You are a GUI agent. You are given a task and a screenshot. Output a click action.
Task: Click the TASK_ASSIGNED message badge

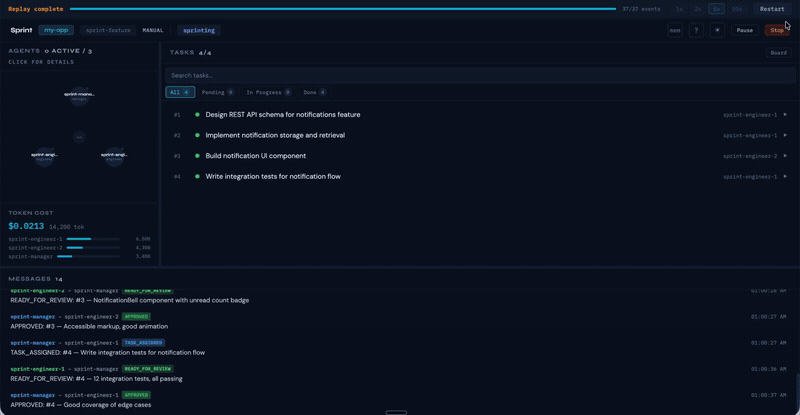(x=143, y=343)
